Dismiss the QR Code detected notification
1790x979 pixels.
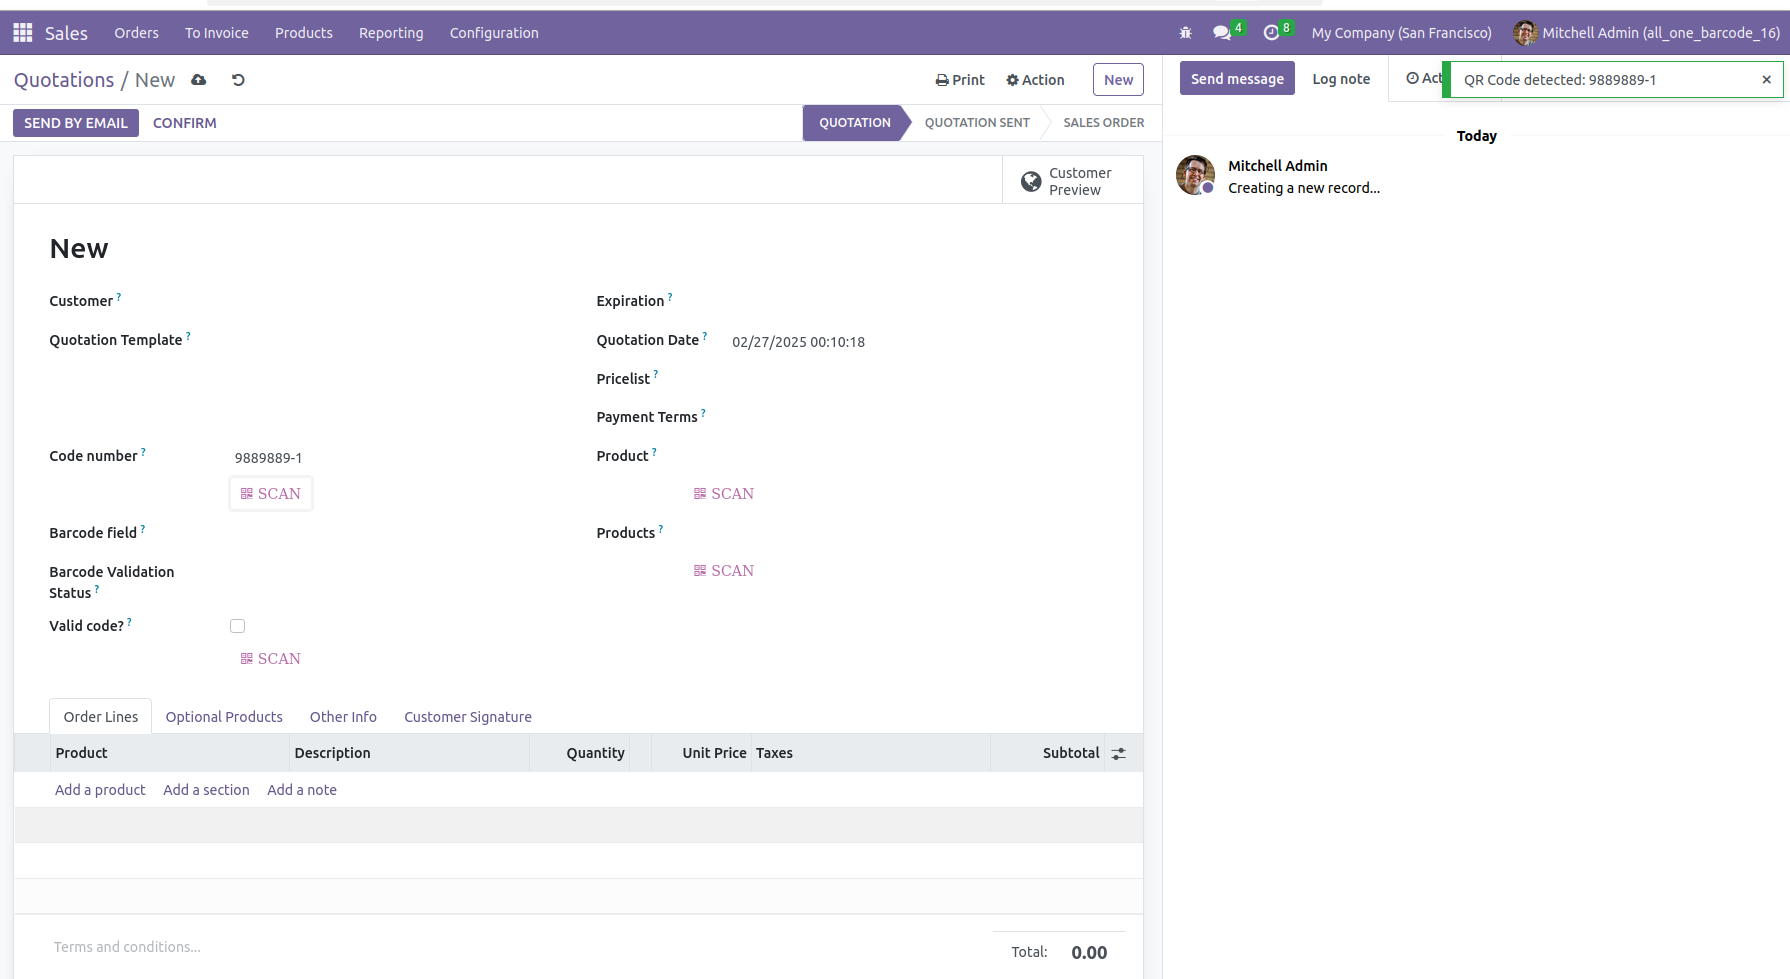click(x=1766, y=80)
